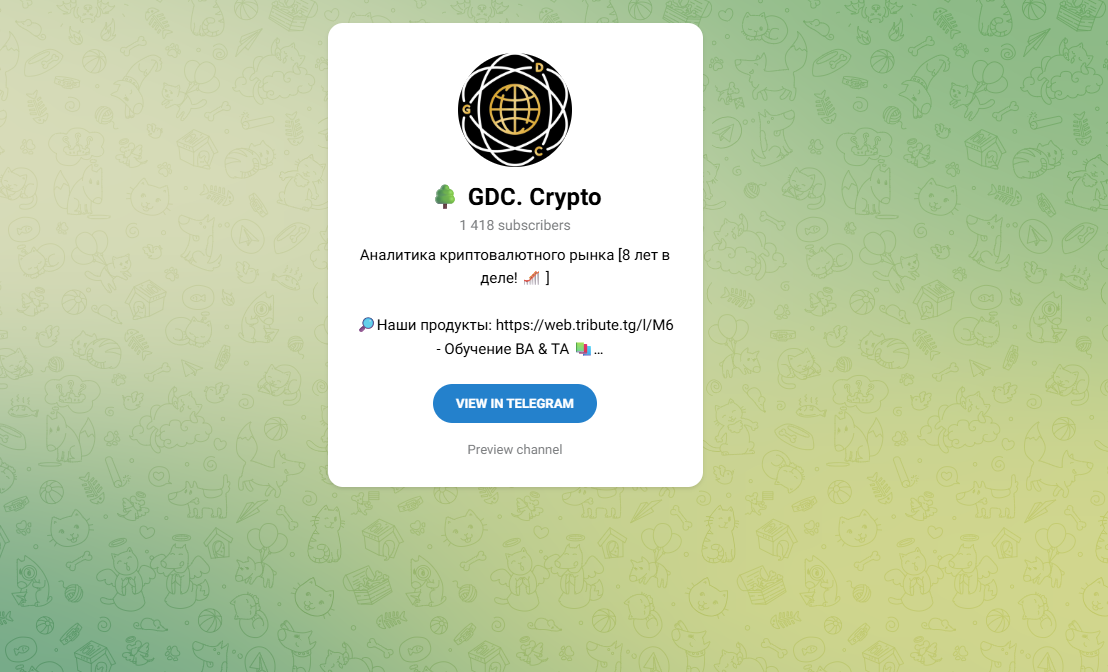Screen dimensions: 1108x672
Task: Click the rising chart emoji in the description
Action: click(531, 278)
